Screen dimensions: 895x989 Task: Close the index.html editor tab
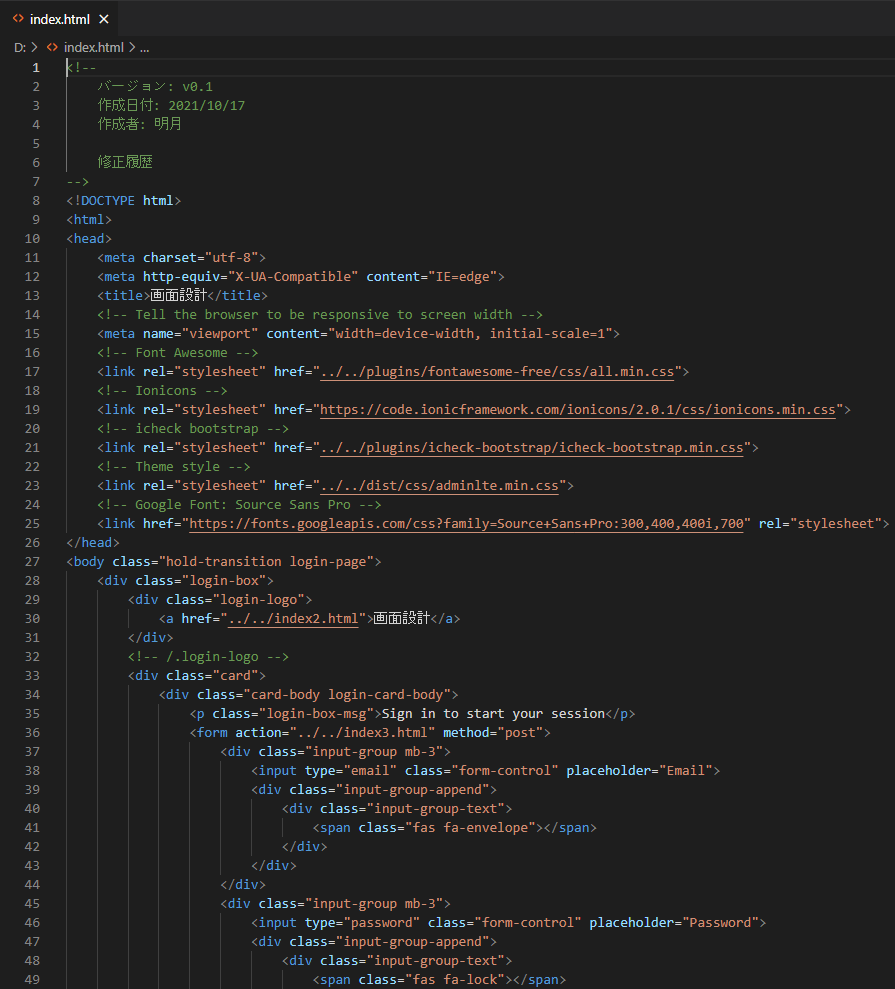(x=104, y=20)
